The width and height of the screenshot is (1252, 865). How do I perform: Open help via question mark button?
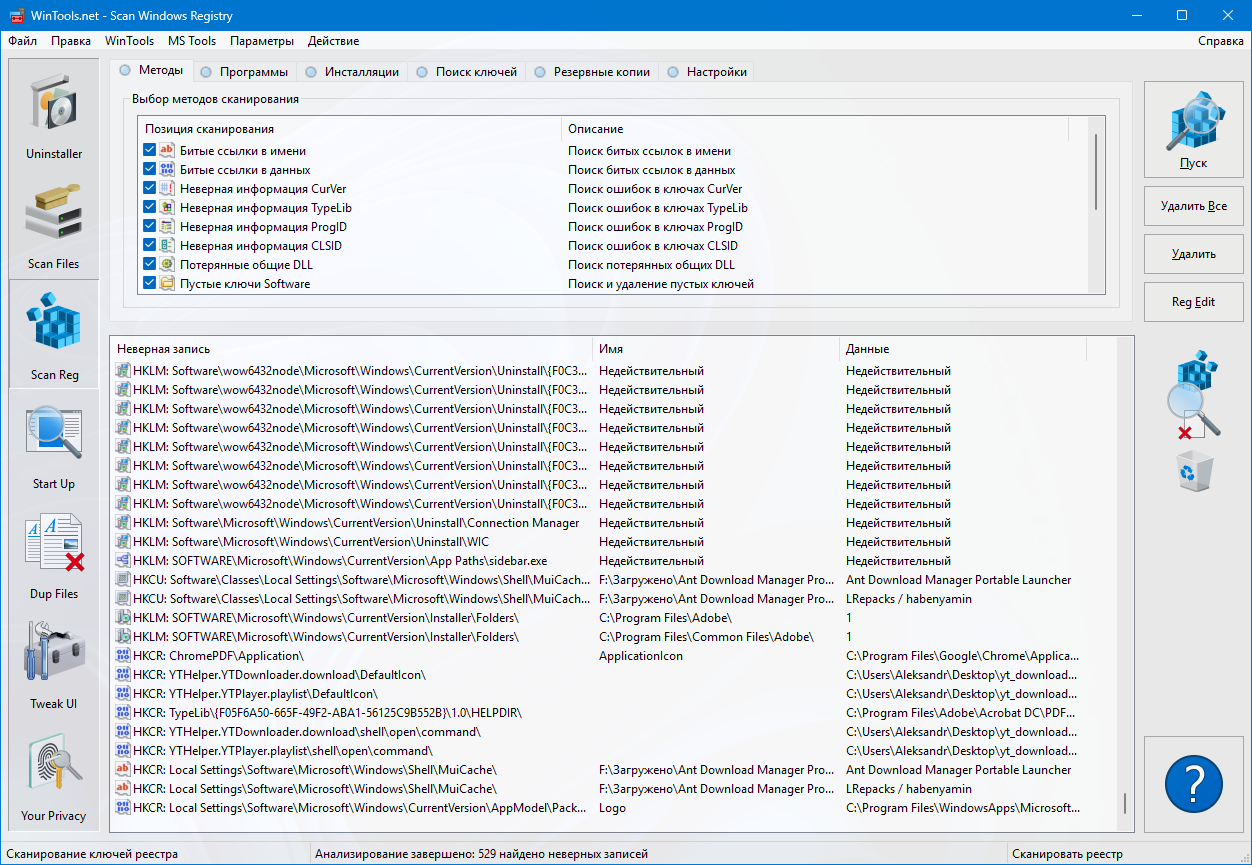1193,784
